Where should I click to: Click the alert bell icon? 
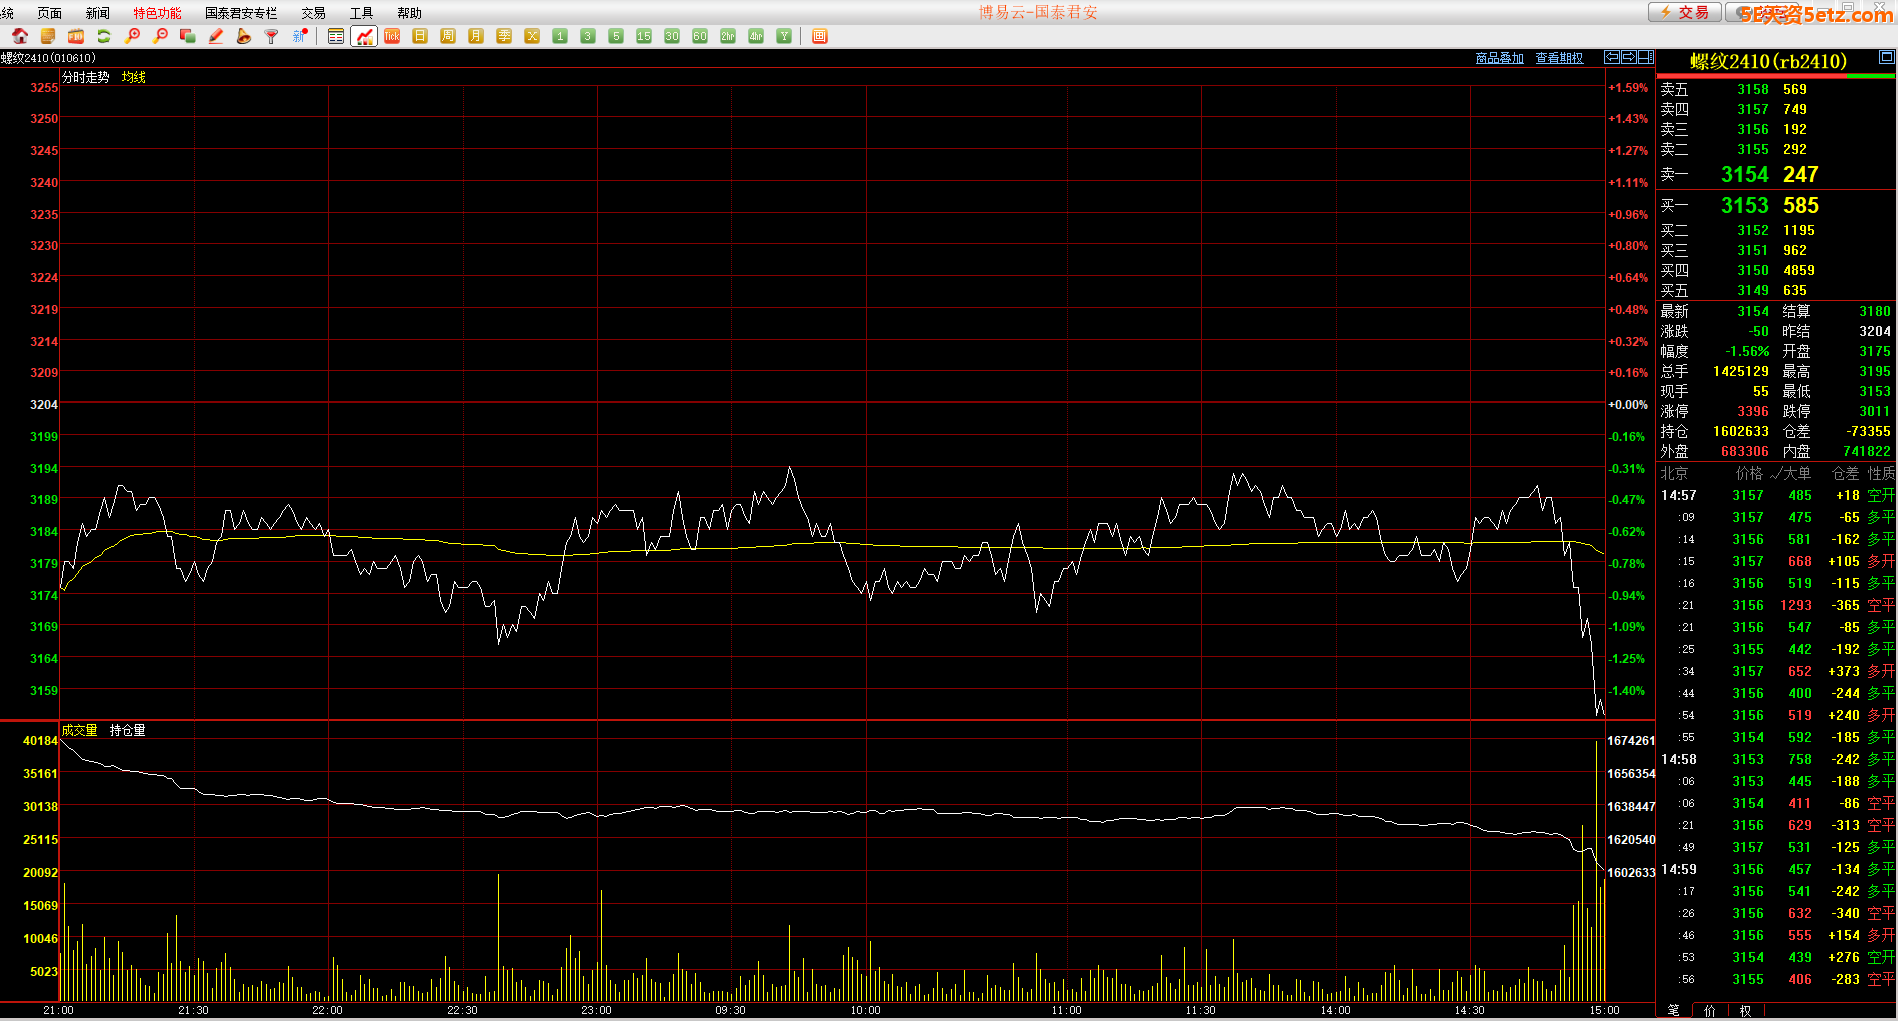click(243, 36)
